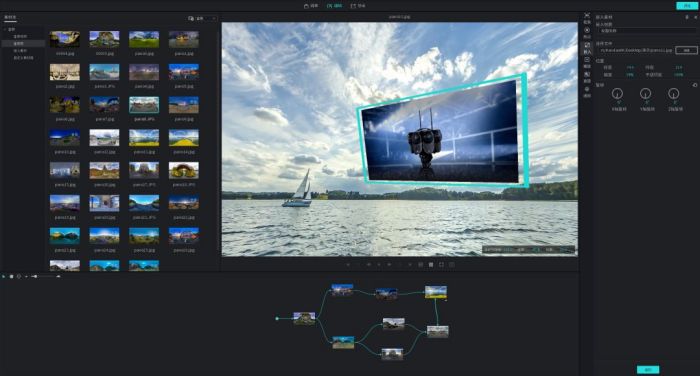Open the filter dropdown above the thumbnail grid
Viewport: 700px width, 376px height.
[x=206, y=18]
